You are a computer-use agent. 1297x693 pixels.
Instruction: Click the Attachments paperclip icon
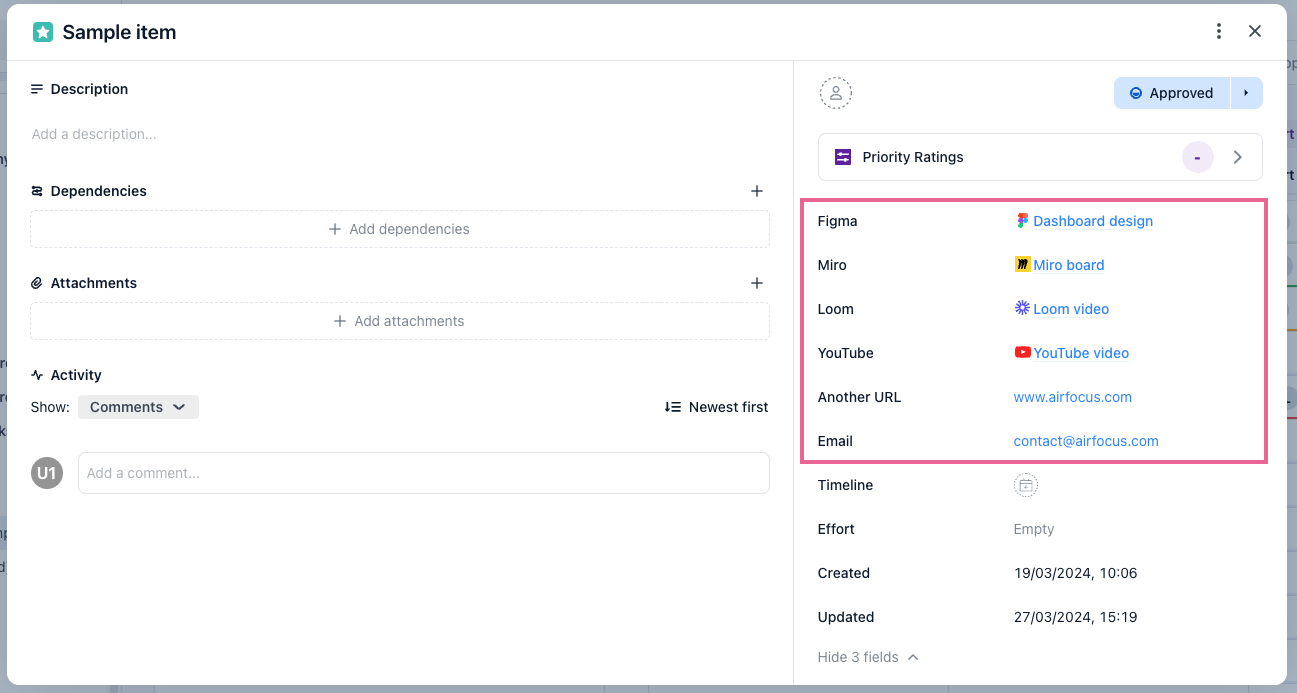pyautogui.click(x=37, y=283)
